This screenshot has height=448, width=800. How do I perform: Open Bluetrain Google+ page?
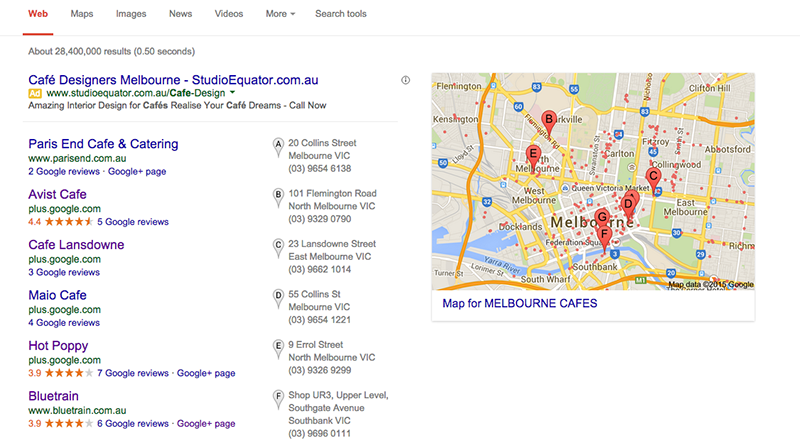click(206, 424)
